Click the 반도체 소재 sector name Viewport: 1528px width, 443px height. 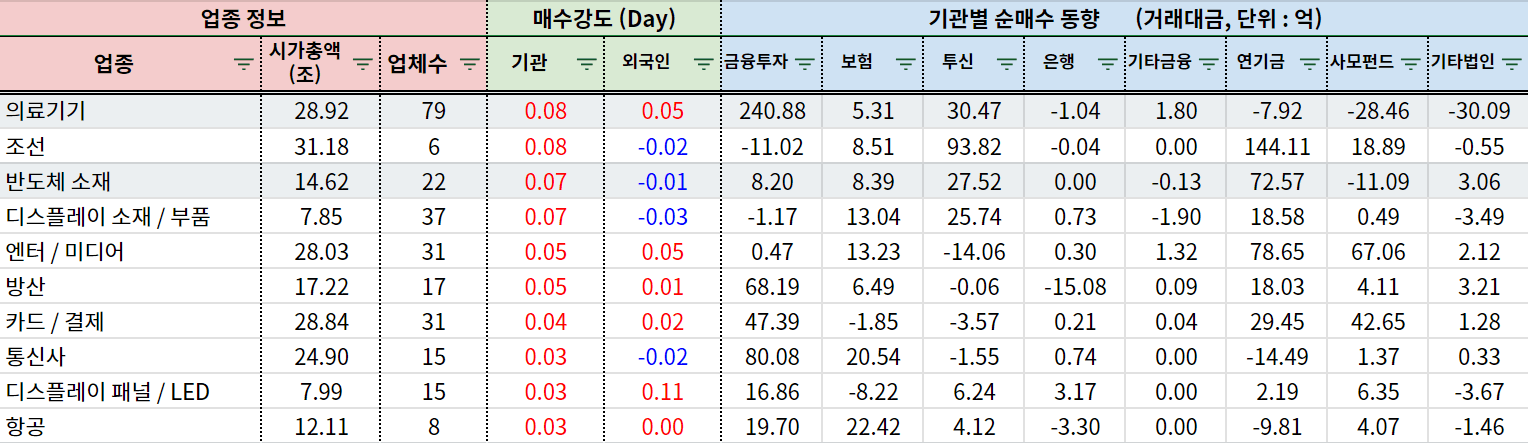point(58,182)
